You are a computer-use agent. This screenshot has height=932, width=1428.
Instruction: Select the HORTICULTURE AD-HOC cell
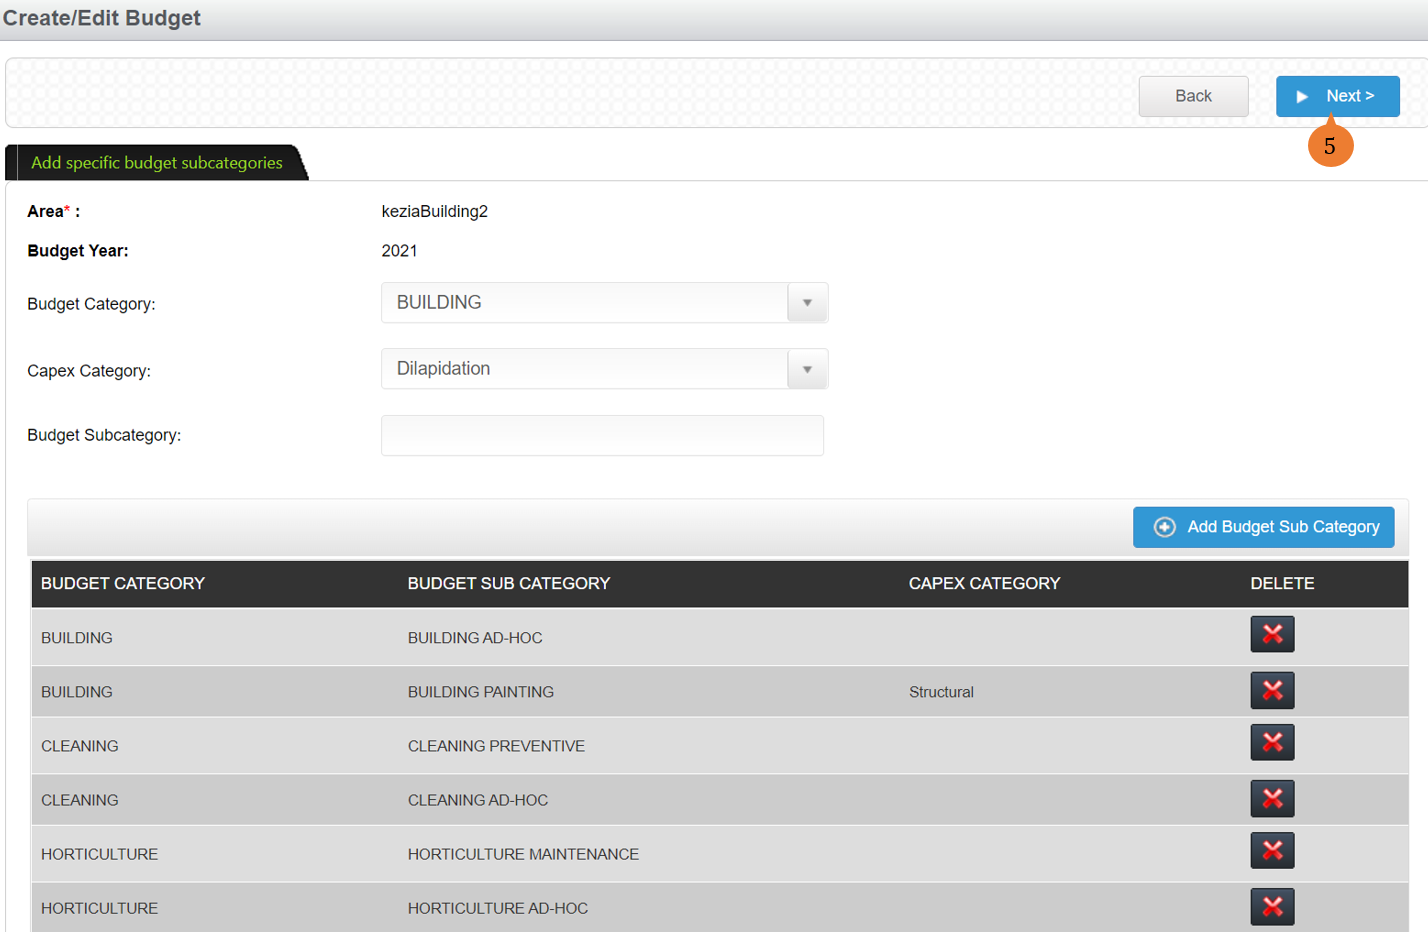[x=498, y=908]
